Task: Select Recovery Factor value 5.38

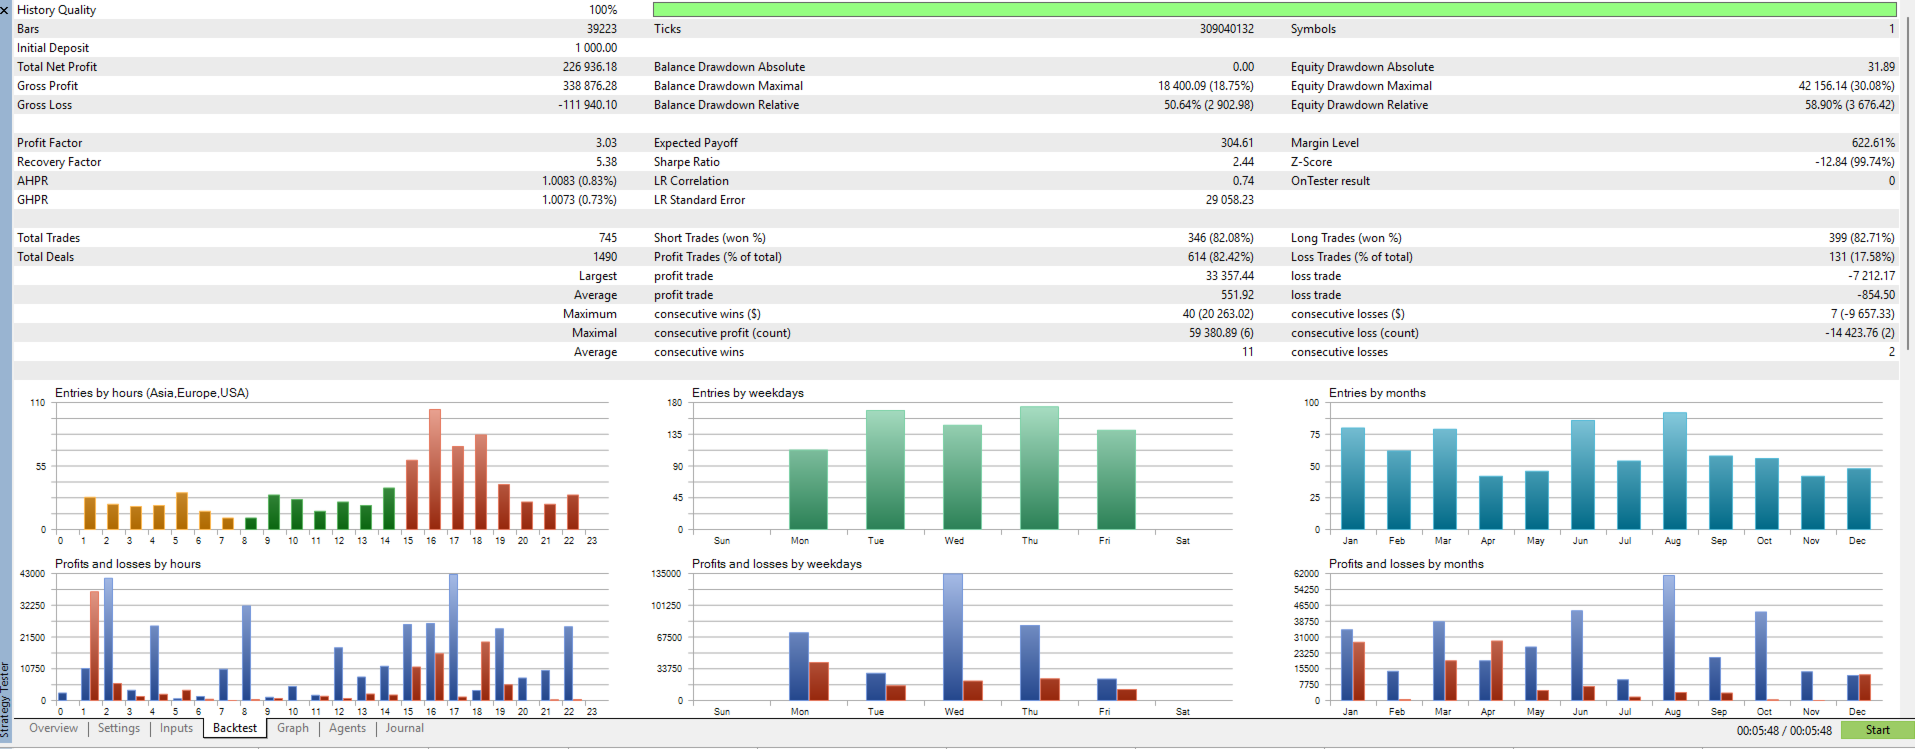Action: (x=606, y=162)
